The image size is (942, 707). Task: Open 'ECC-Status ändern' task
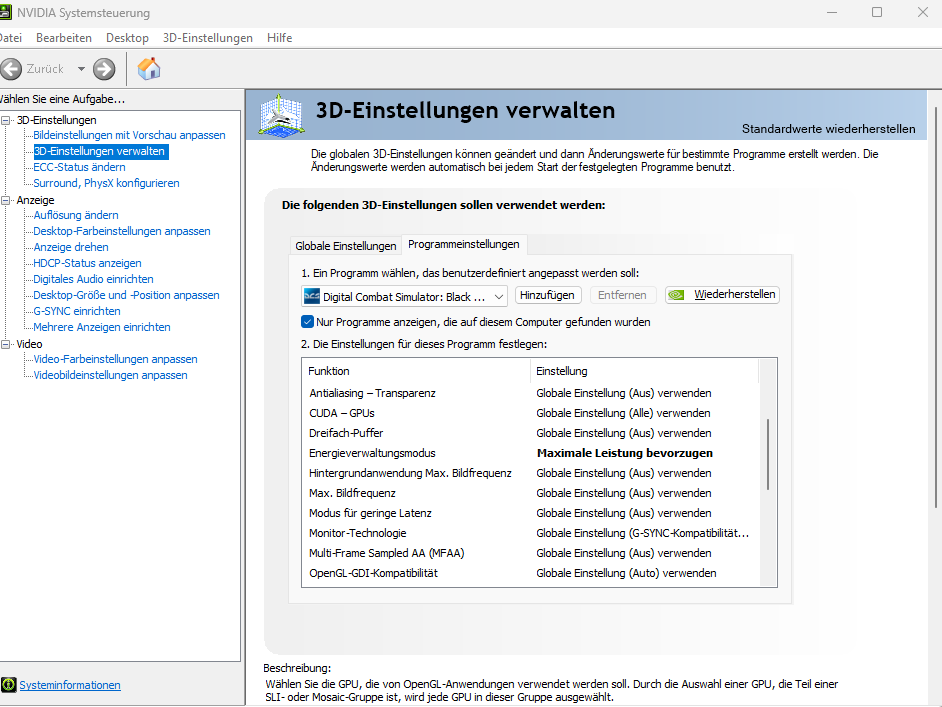coord(79,167)
